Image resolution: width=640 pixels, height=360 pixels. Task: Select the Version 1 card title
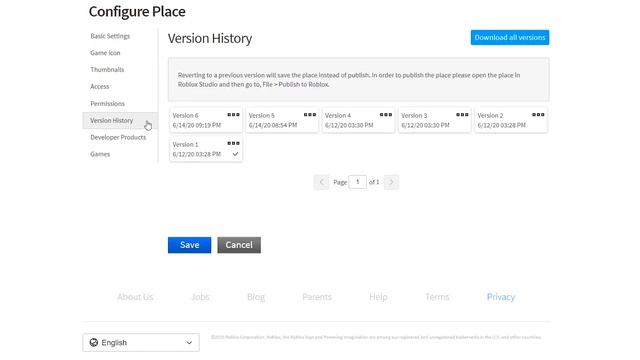185,144
